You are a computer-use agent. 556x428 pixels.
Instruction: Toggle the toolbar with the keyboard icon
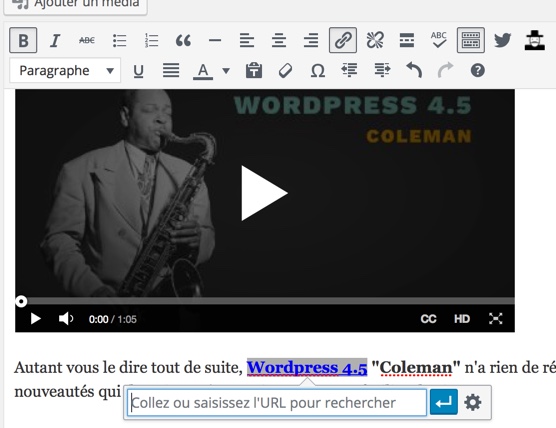[x=471, y=40]
